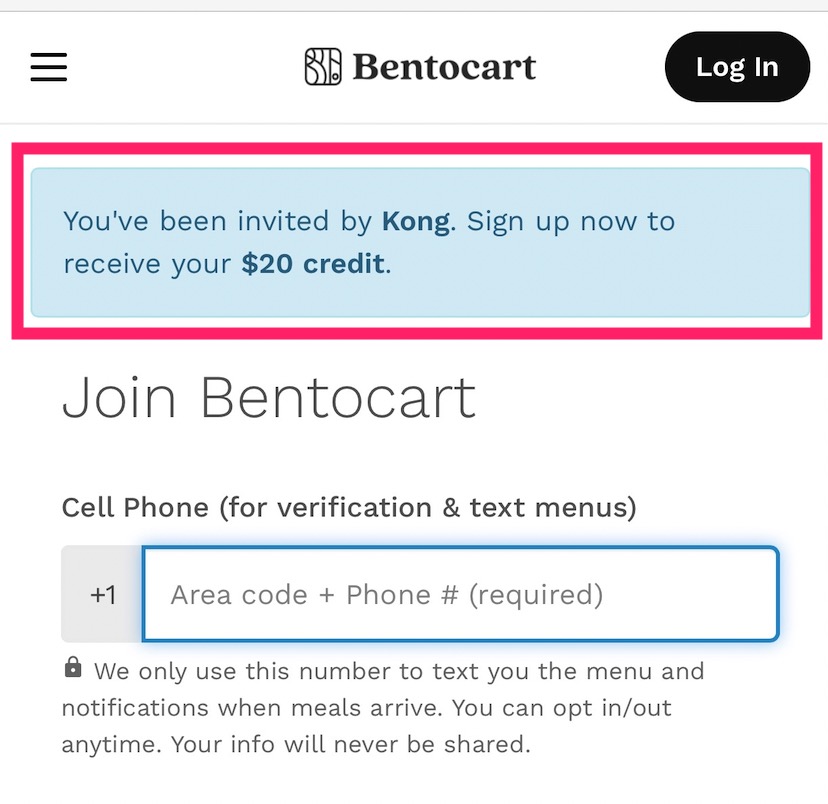Select the You've been invited message box

point(414,242)
